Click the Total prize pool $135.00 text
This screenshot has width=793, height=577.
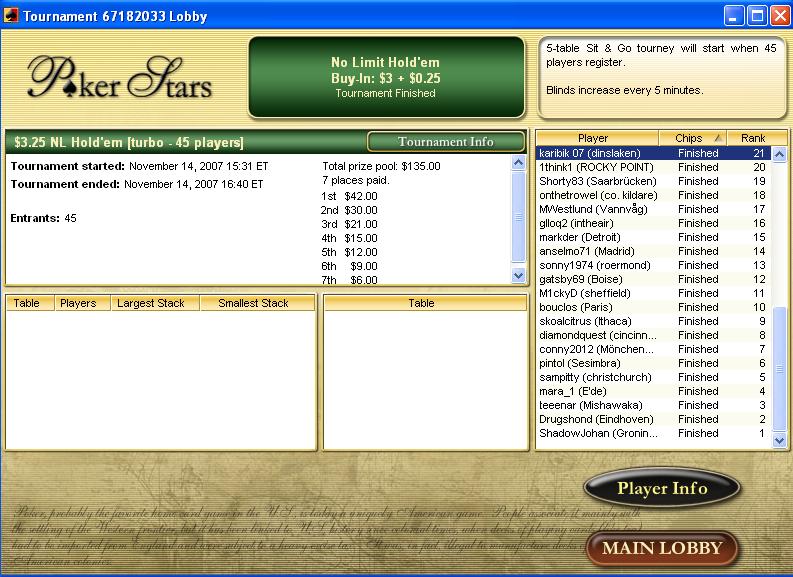click(x=381, y=166)
